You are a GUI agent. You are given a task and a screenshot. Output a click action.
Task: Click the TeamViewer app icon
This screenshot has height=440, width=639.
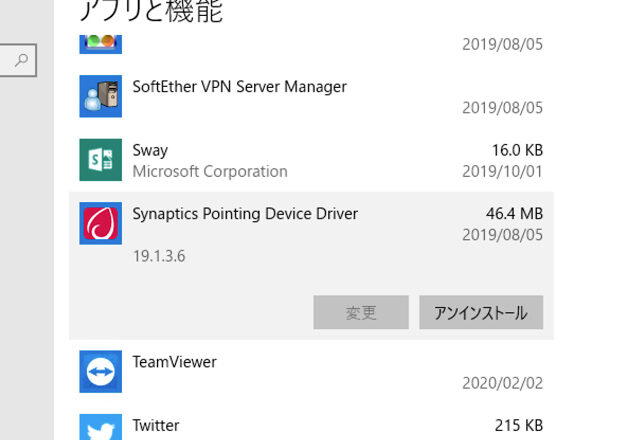(x=100, y=372)
